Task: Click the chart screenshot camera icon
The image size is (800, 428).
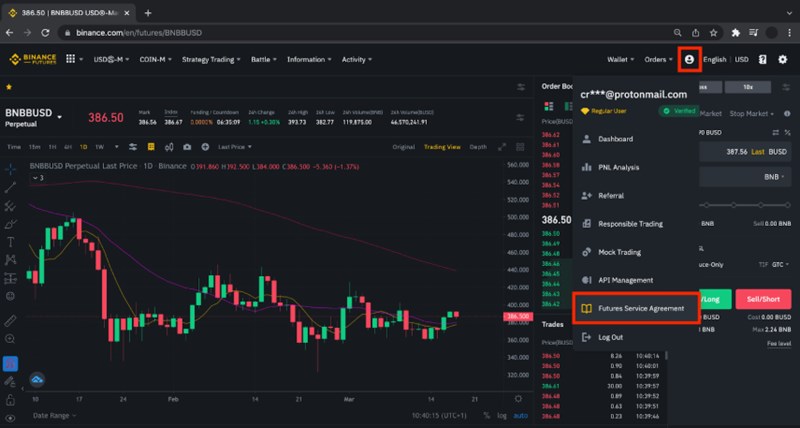Action: [186, 146]
